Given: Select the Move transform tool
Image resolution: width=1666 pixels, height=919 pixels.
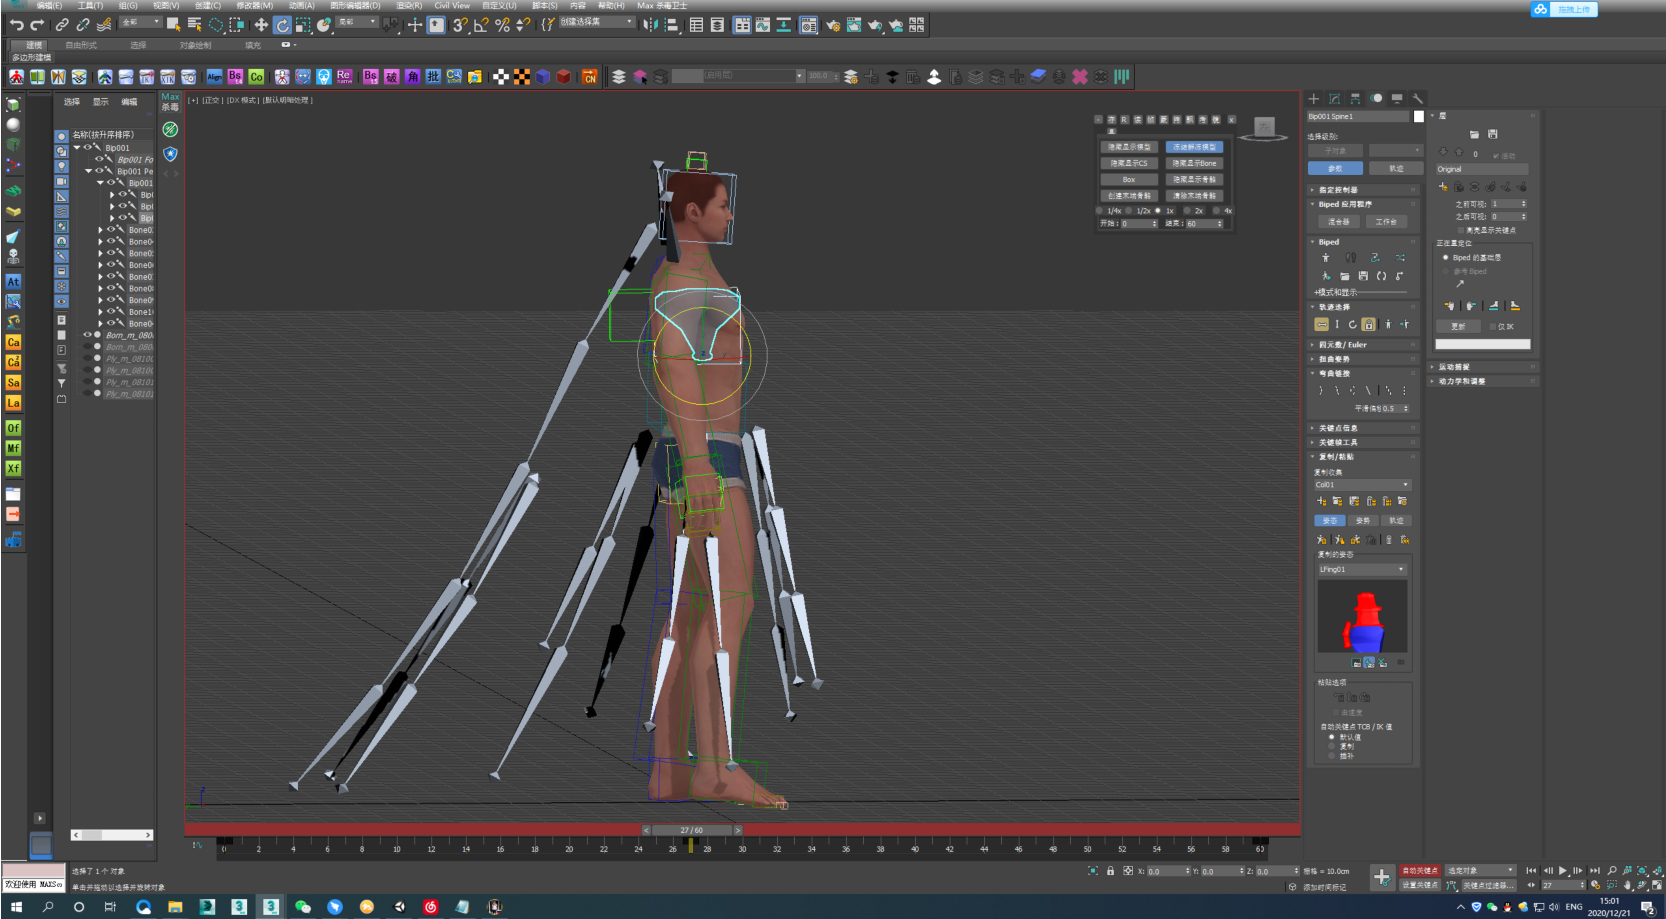Looking at the screenshot, I should [261, 25].
